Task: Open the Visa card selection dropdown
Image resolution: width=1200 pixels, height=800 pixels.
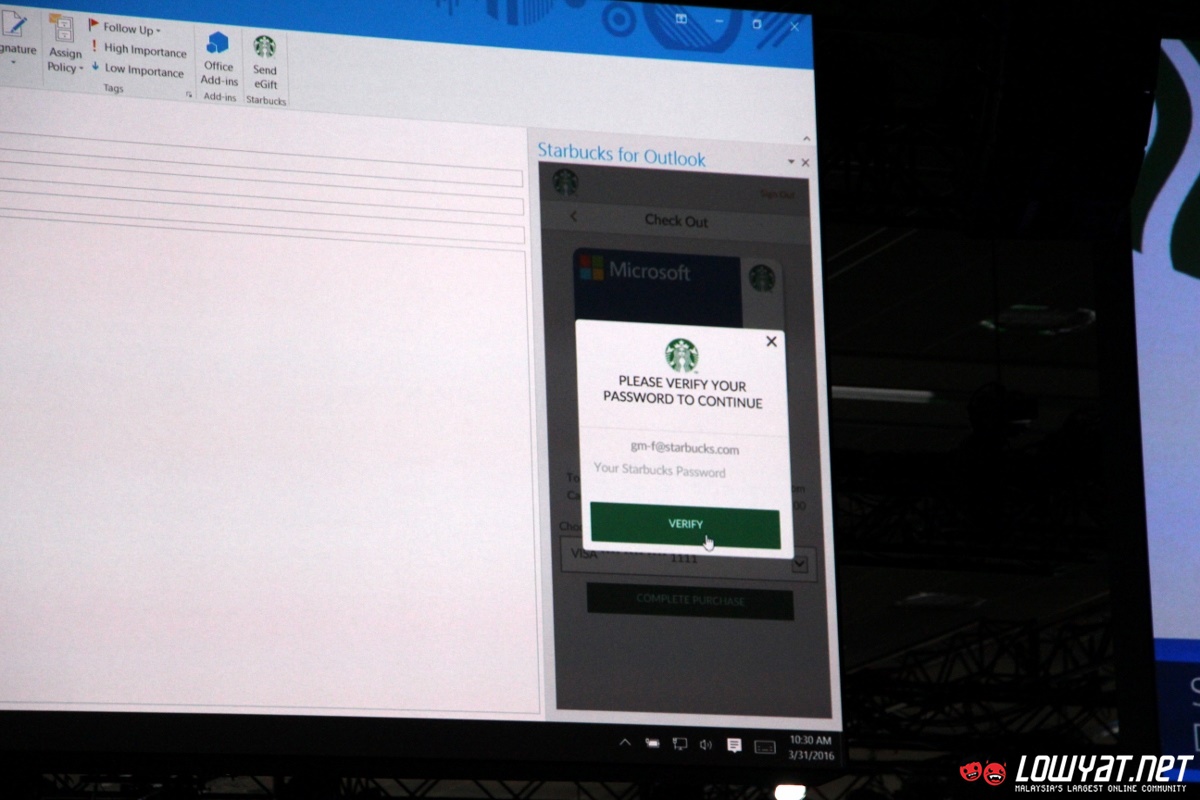Action: [x=799, y=564]
